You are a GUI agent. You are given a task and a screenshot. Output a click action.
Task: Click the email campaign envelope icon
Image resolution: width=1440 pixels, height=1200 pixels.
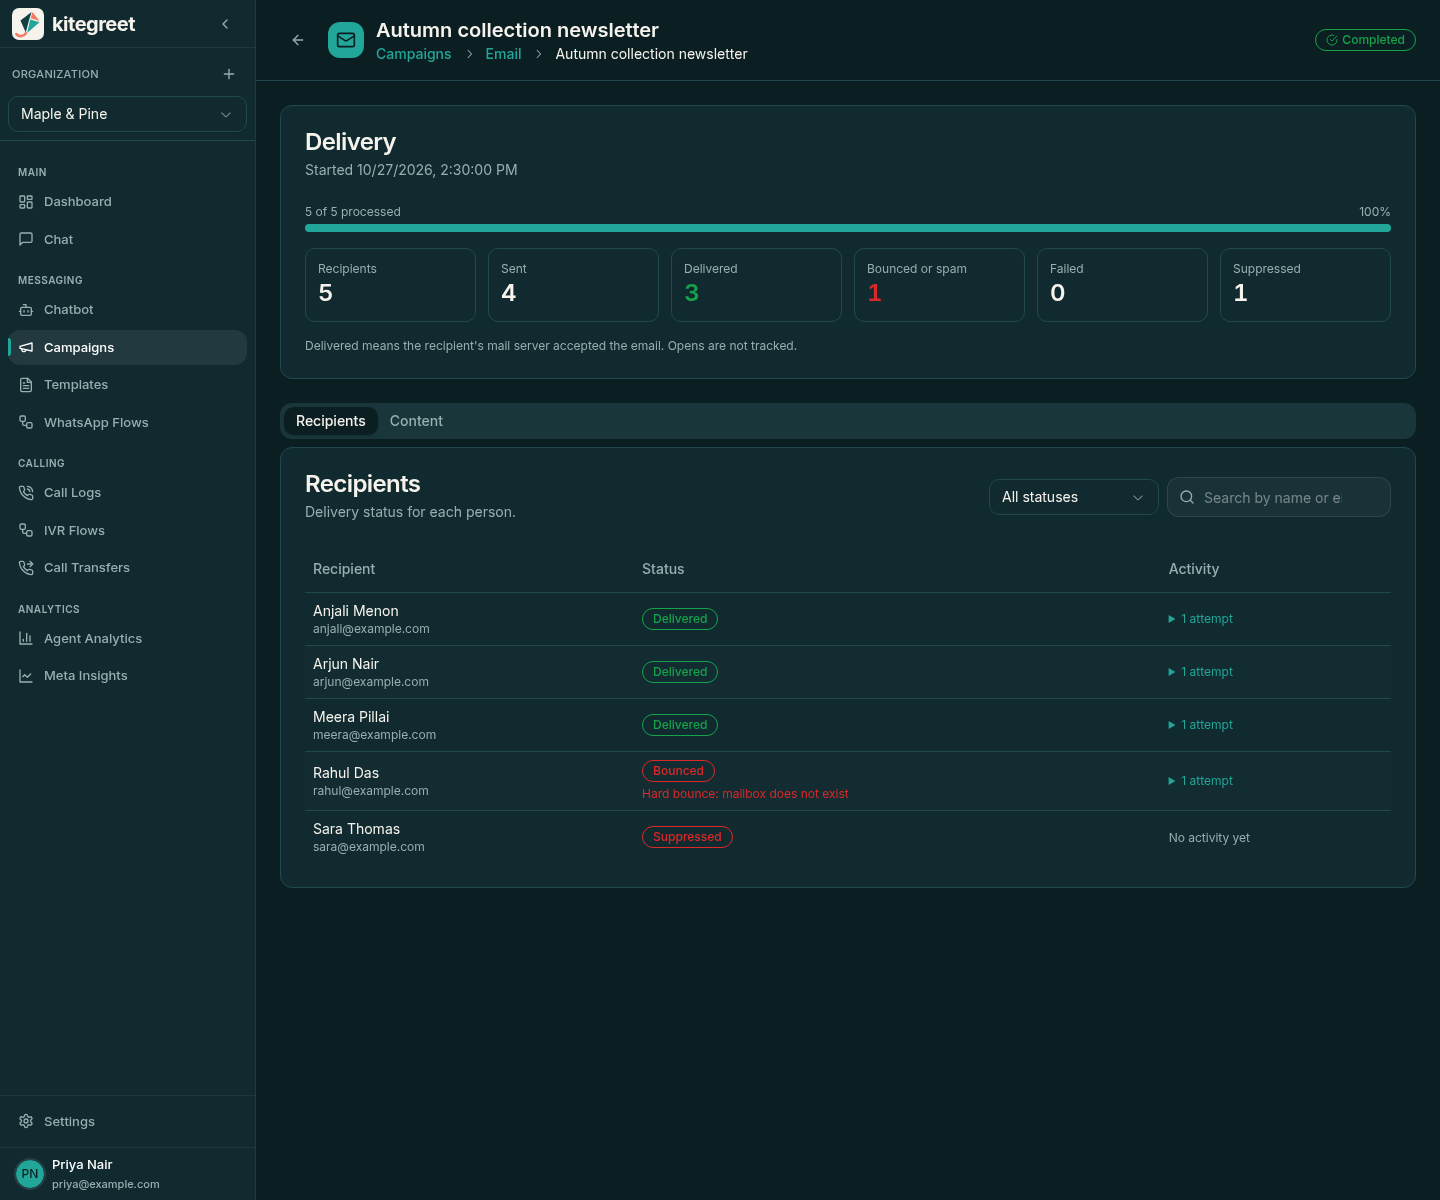click(x=346, y=40)
